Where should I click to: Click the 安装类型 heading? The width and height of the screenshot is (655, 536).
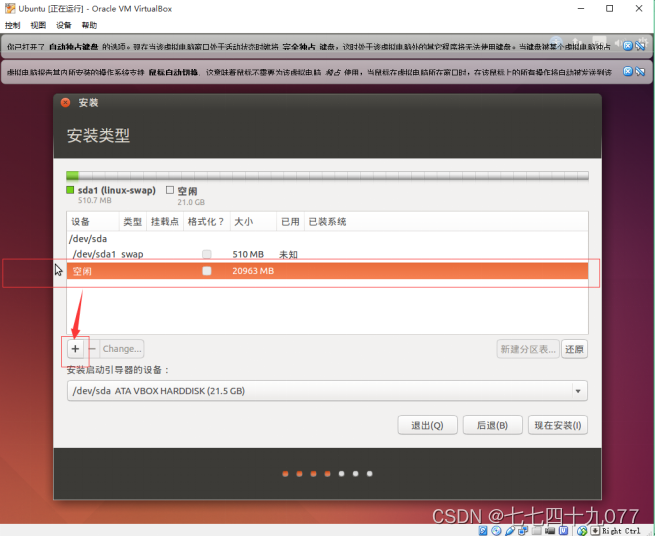click(x=99, y=135)
